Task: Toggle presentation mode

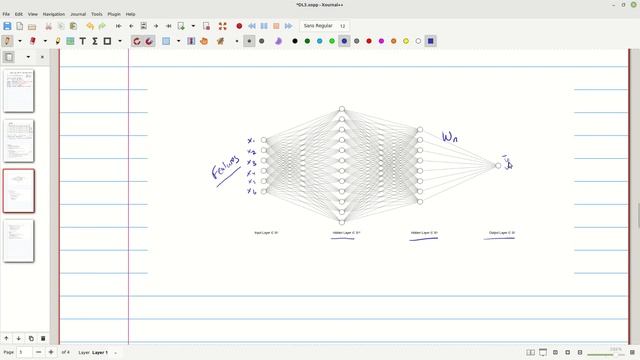Action: [x=543, y=352]
